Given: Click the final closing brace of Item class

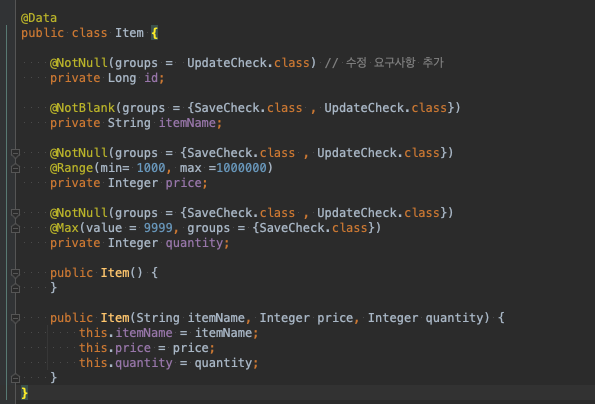Looking at the screenshot, I should tap(24, 393).
